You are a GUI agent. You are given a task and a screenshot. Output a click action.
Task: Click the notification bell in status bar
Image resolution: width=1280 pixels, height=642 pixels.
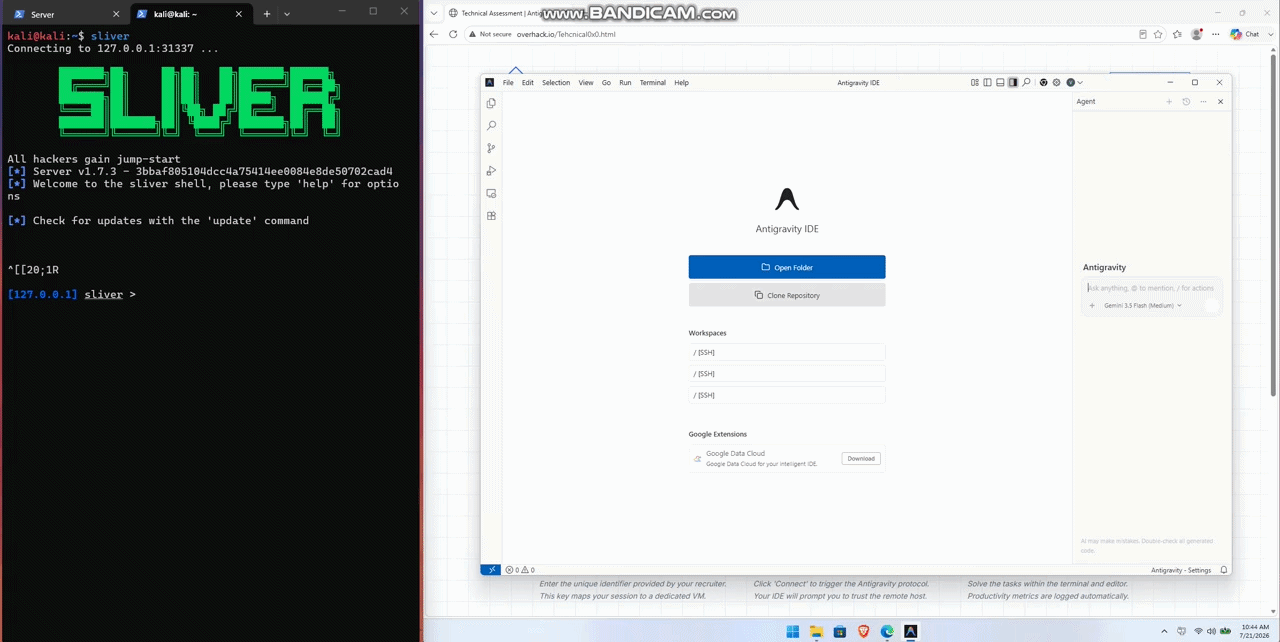[x=1224, y=570]
